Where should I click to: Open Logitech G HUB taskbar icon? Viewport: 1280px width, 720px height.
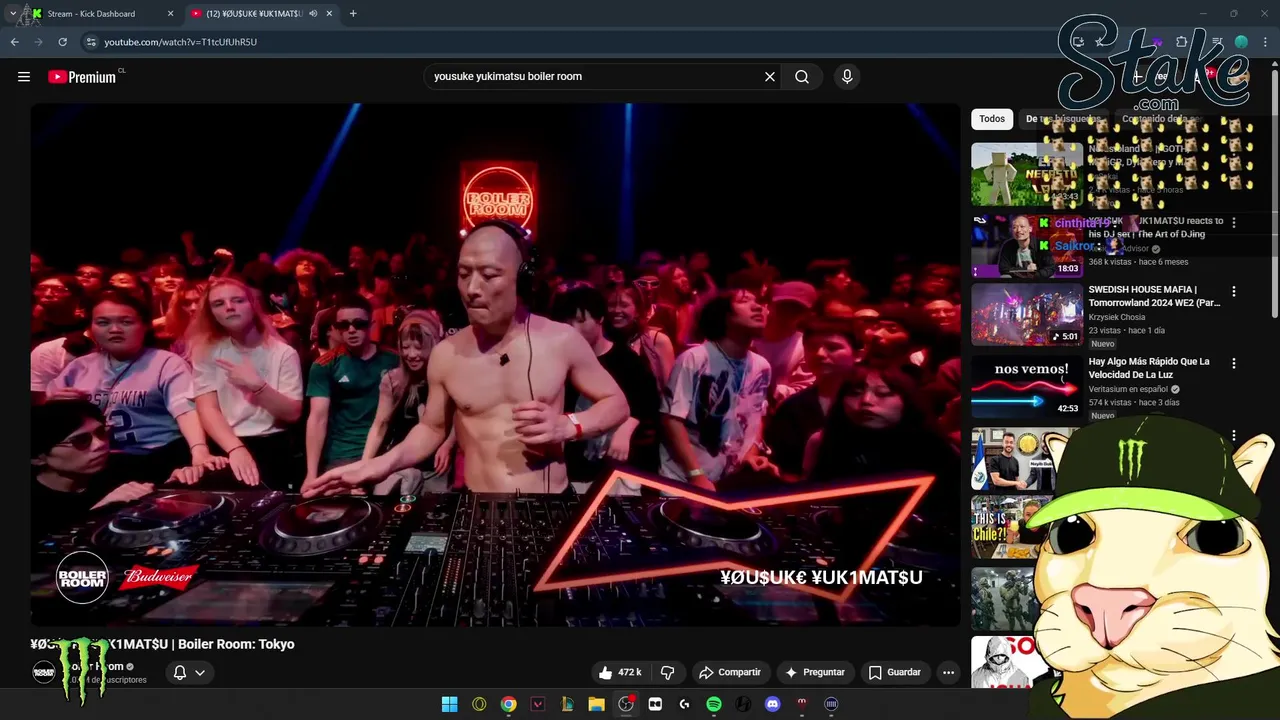(684, 704)
